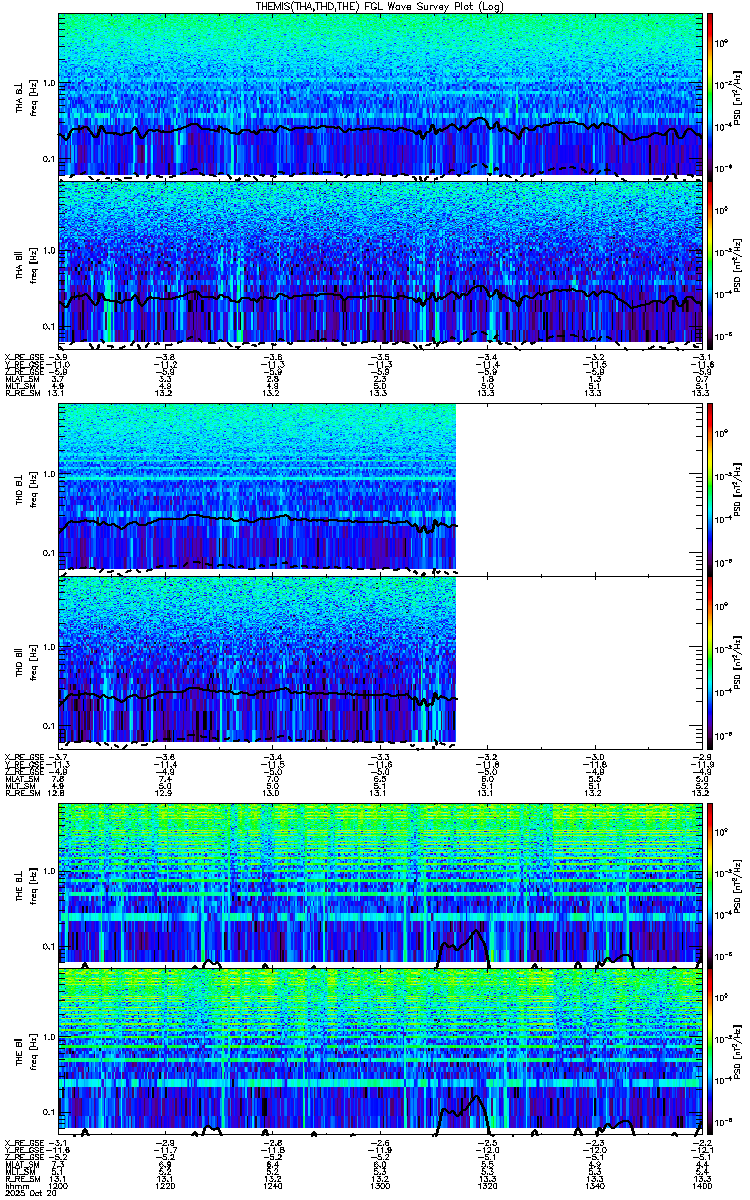Click the '0.1' frequency tick of THD B∥ panel
Image resolution: width=750 pixels, height=1200 pixels.
point(48,724)
